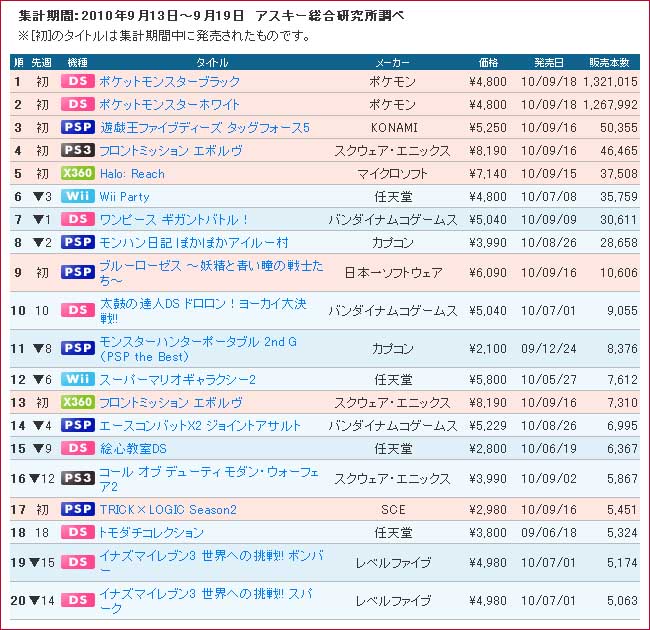
Task: Click the X360 badge next to Halo: Reach
Action: (78, 173)
